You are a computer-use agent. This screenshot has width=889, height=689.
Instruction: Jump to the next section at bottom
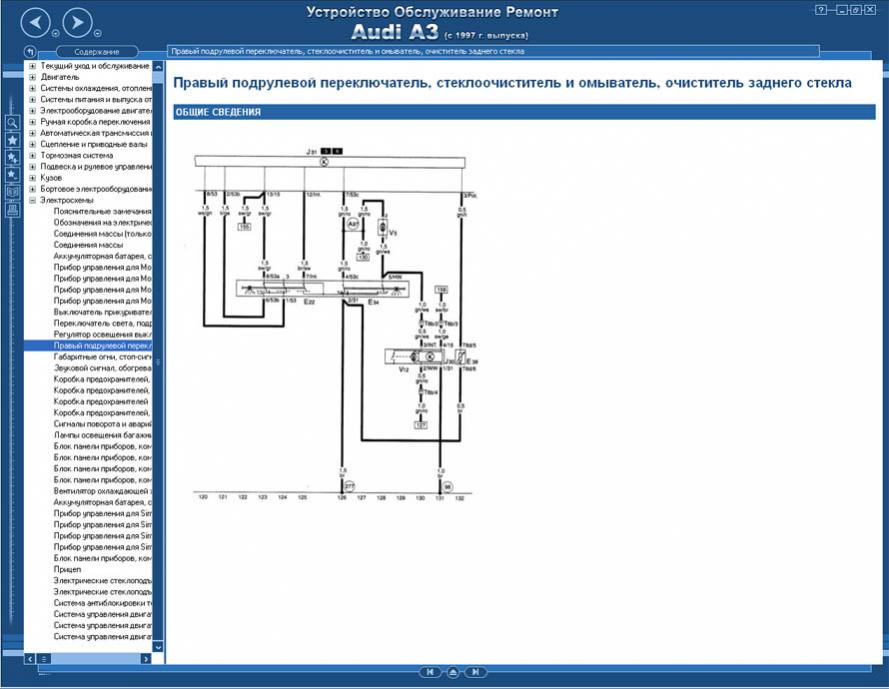coord(476,672)
